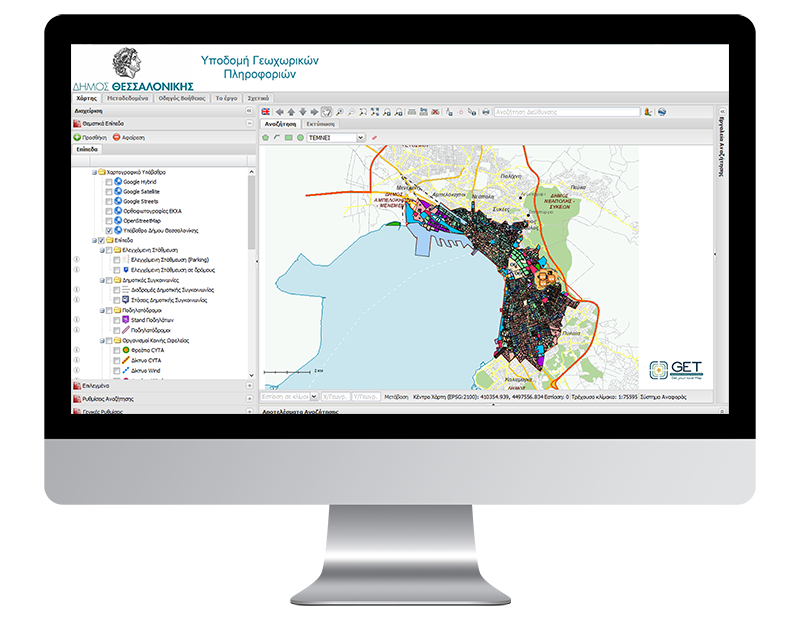This screenshot has width=800, height=622.
Task: Switch language with the British flag icon
Action: 265,112
